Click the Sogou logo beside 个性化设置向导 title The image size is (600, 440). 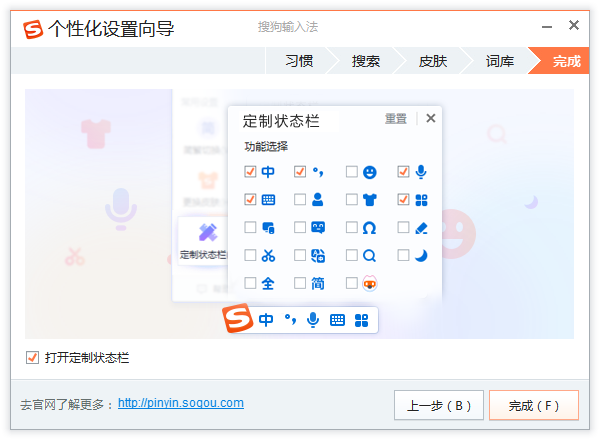33,29
